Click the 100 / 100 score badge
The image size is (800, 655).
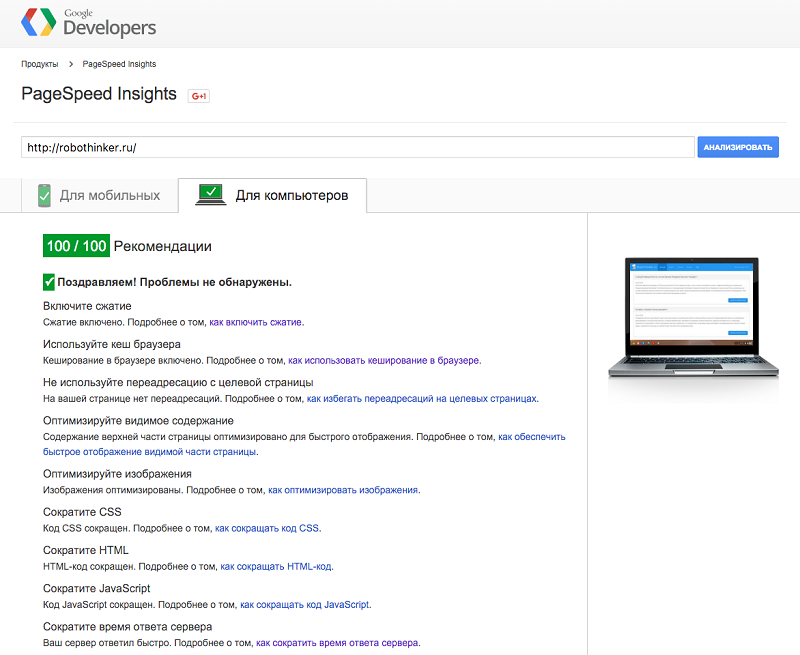[x=77, y=246]
